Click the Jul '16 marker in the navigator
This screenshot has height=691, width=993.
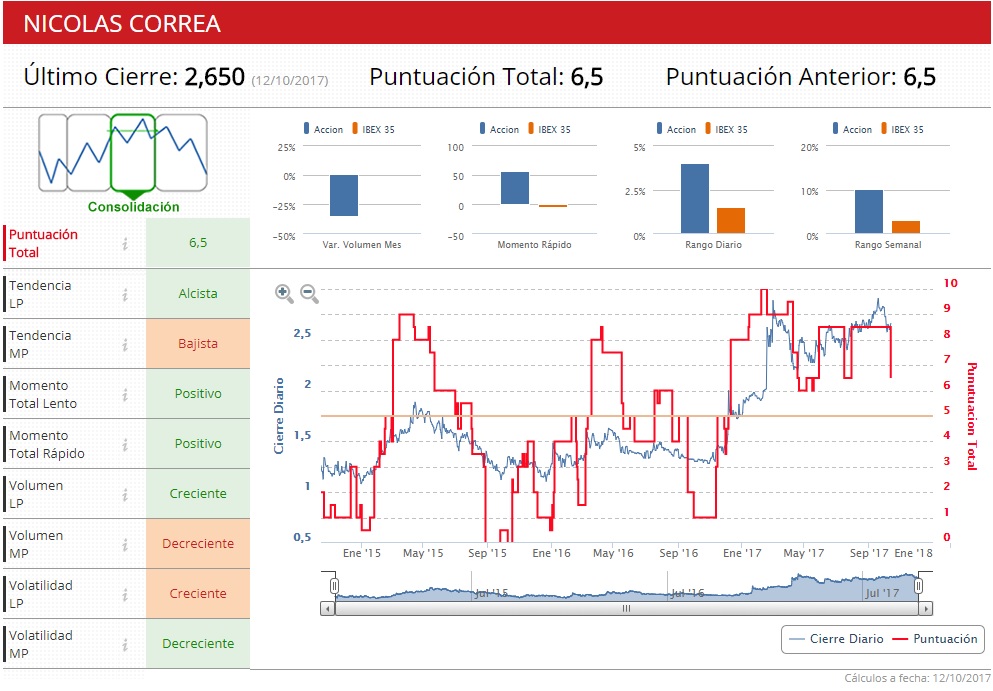(x=687, y=593)
